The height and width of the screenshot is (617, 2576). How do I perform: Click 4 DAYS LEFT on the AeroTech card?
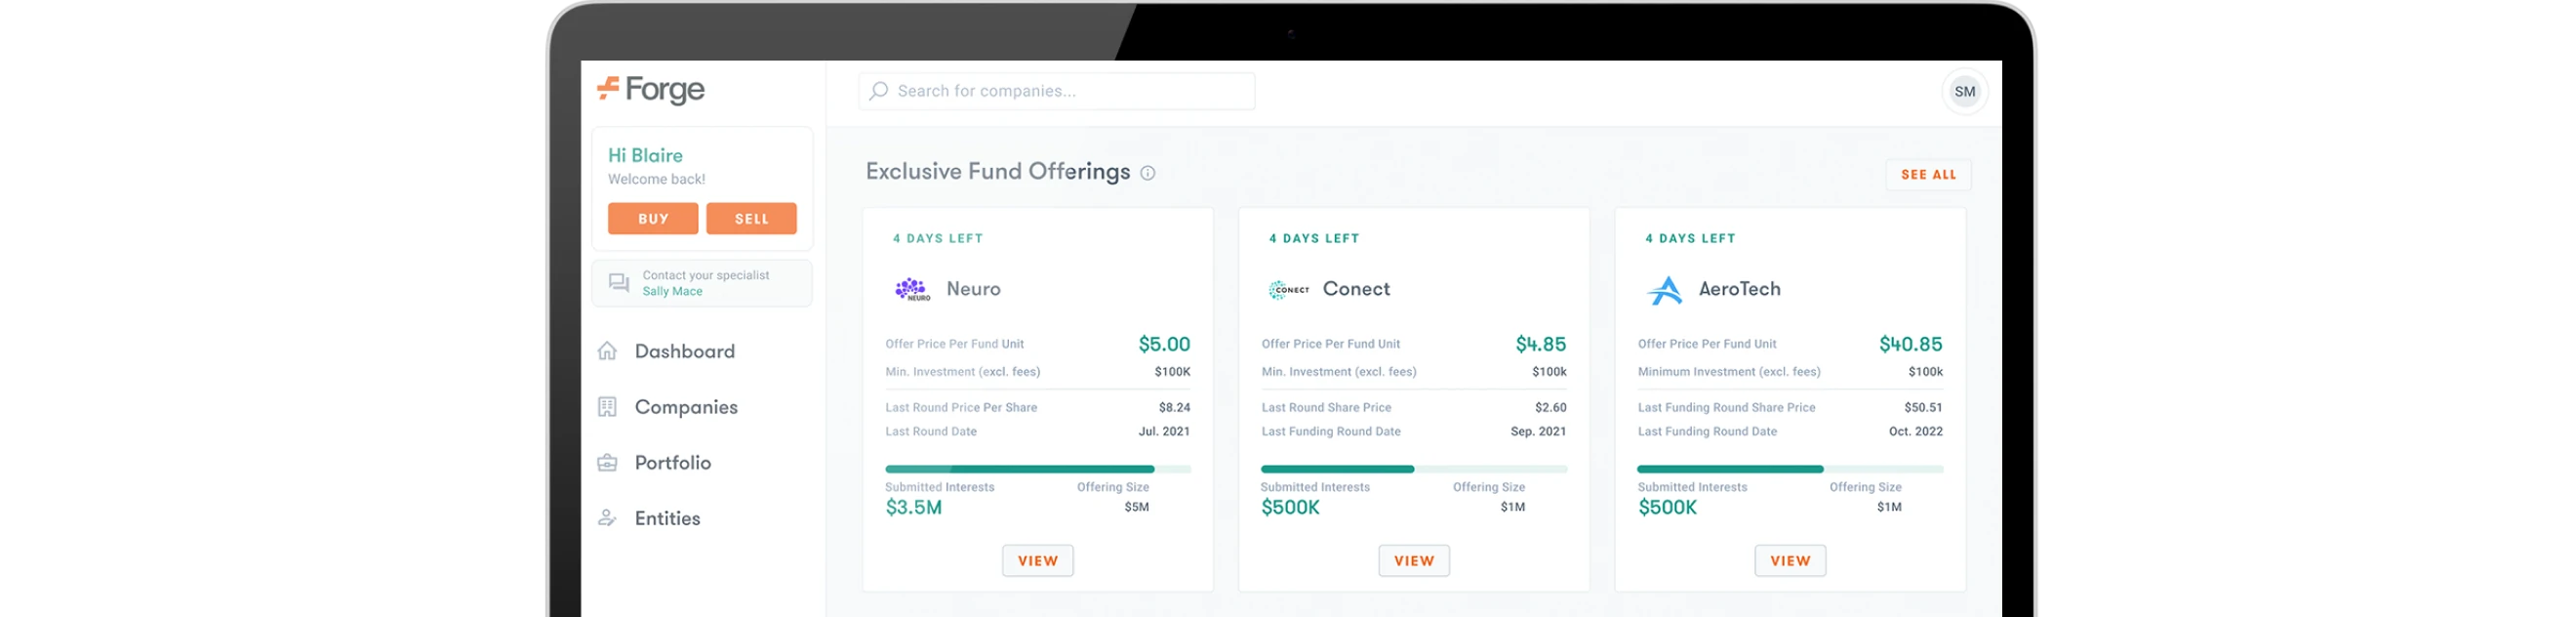(1689, 239)
